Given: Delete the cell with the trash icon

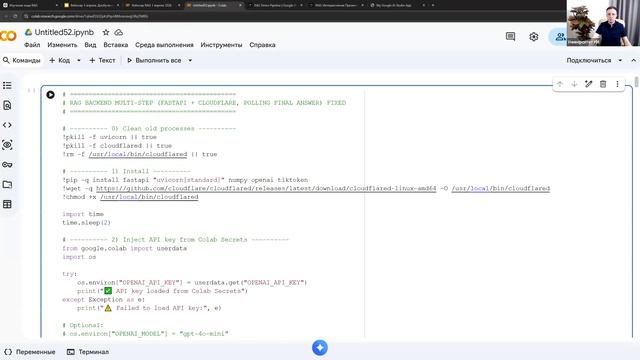Looking at the screenshot, I should 603,84.
